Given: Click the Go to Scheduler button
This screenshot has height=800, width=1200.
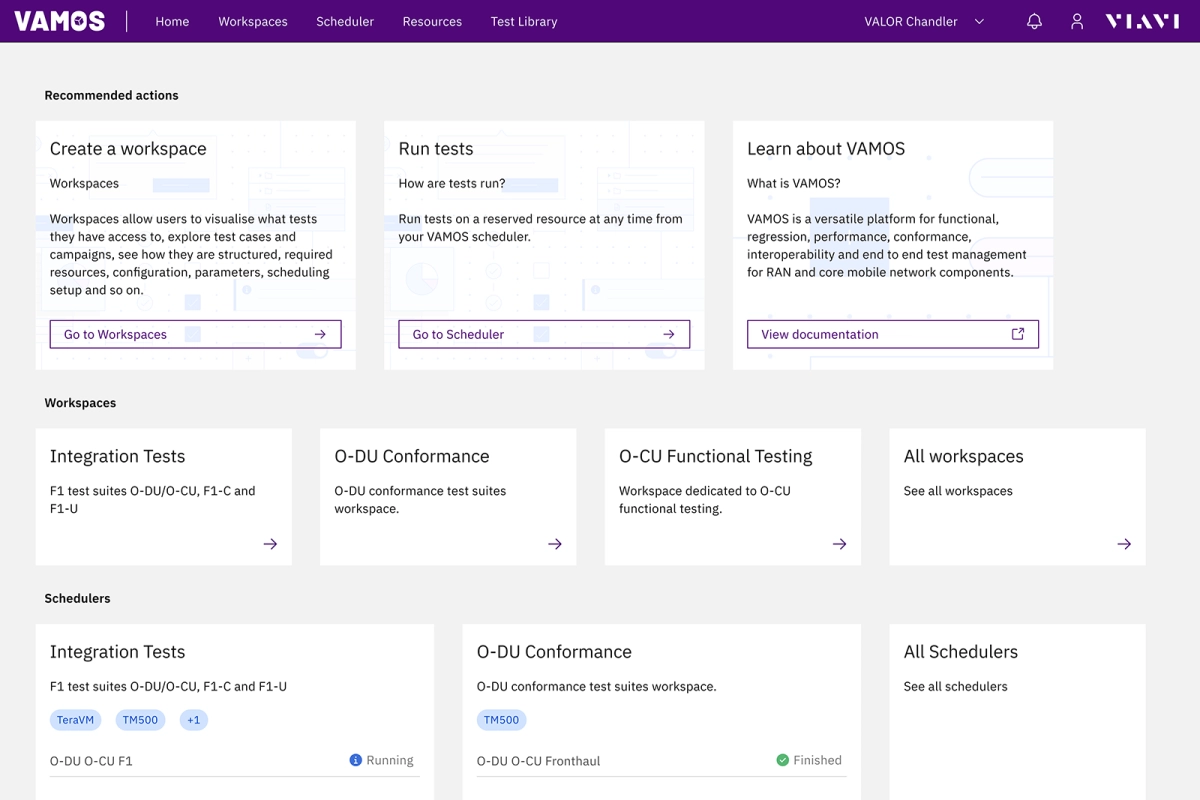Looking at the screenshot, I should pos(544,334).
